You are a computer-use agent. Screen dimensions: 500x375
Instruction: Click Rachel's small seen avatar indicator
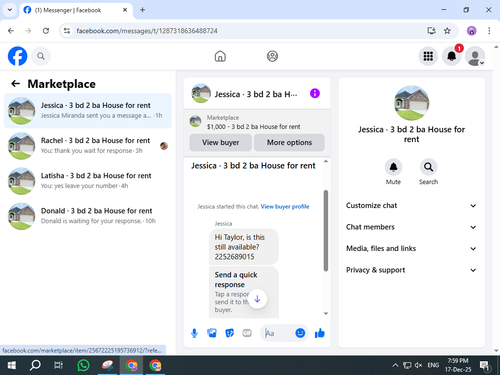click(164, 146)
